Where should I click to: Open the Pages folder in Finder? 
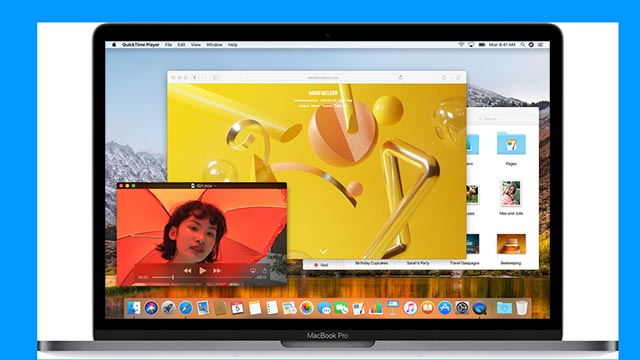[511, 144]
